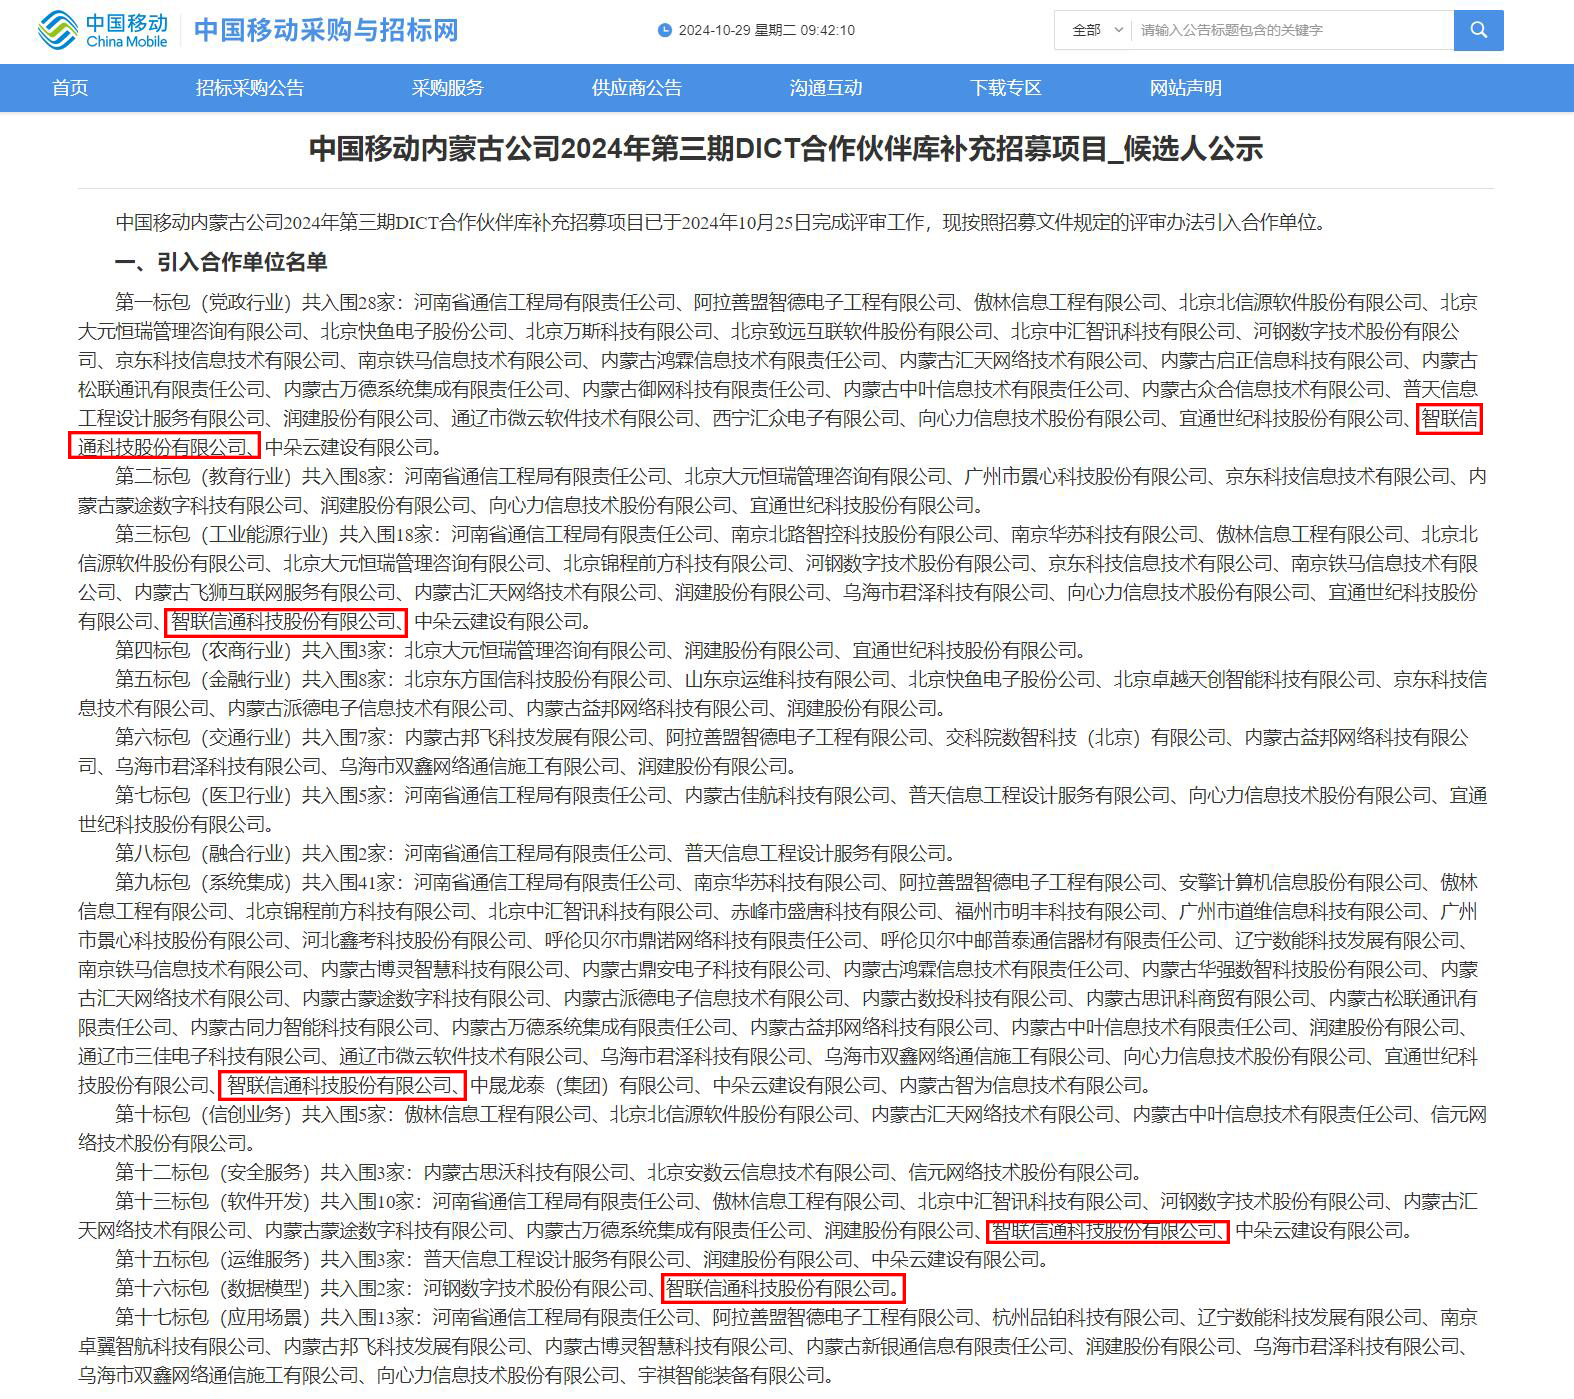1574x1399 pixels.
Task: Click the clock icon beside the date
Action: pyautogui.click(x=665, y=30)
